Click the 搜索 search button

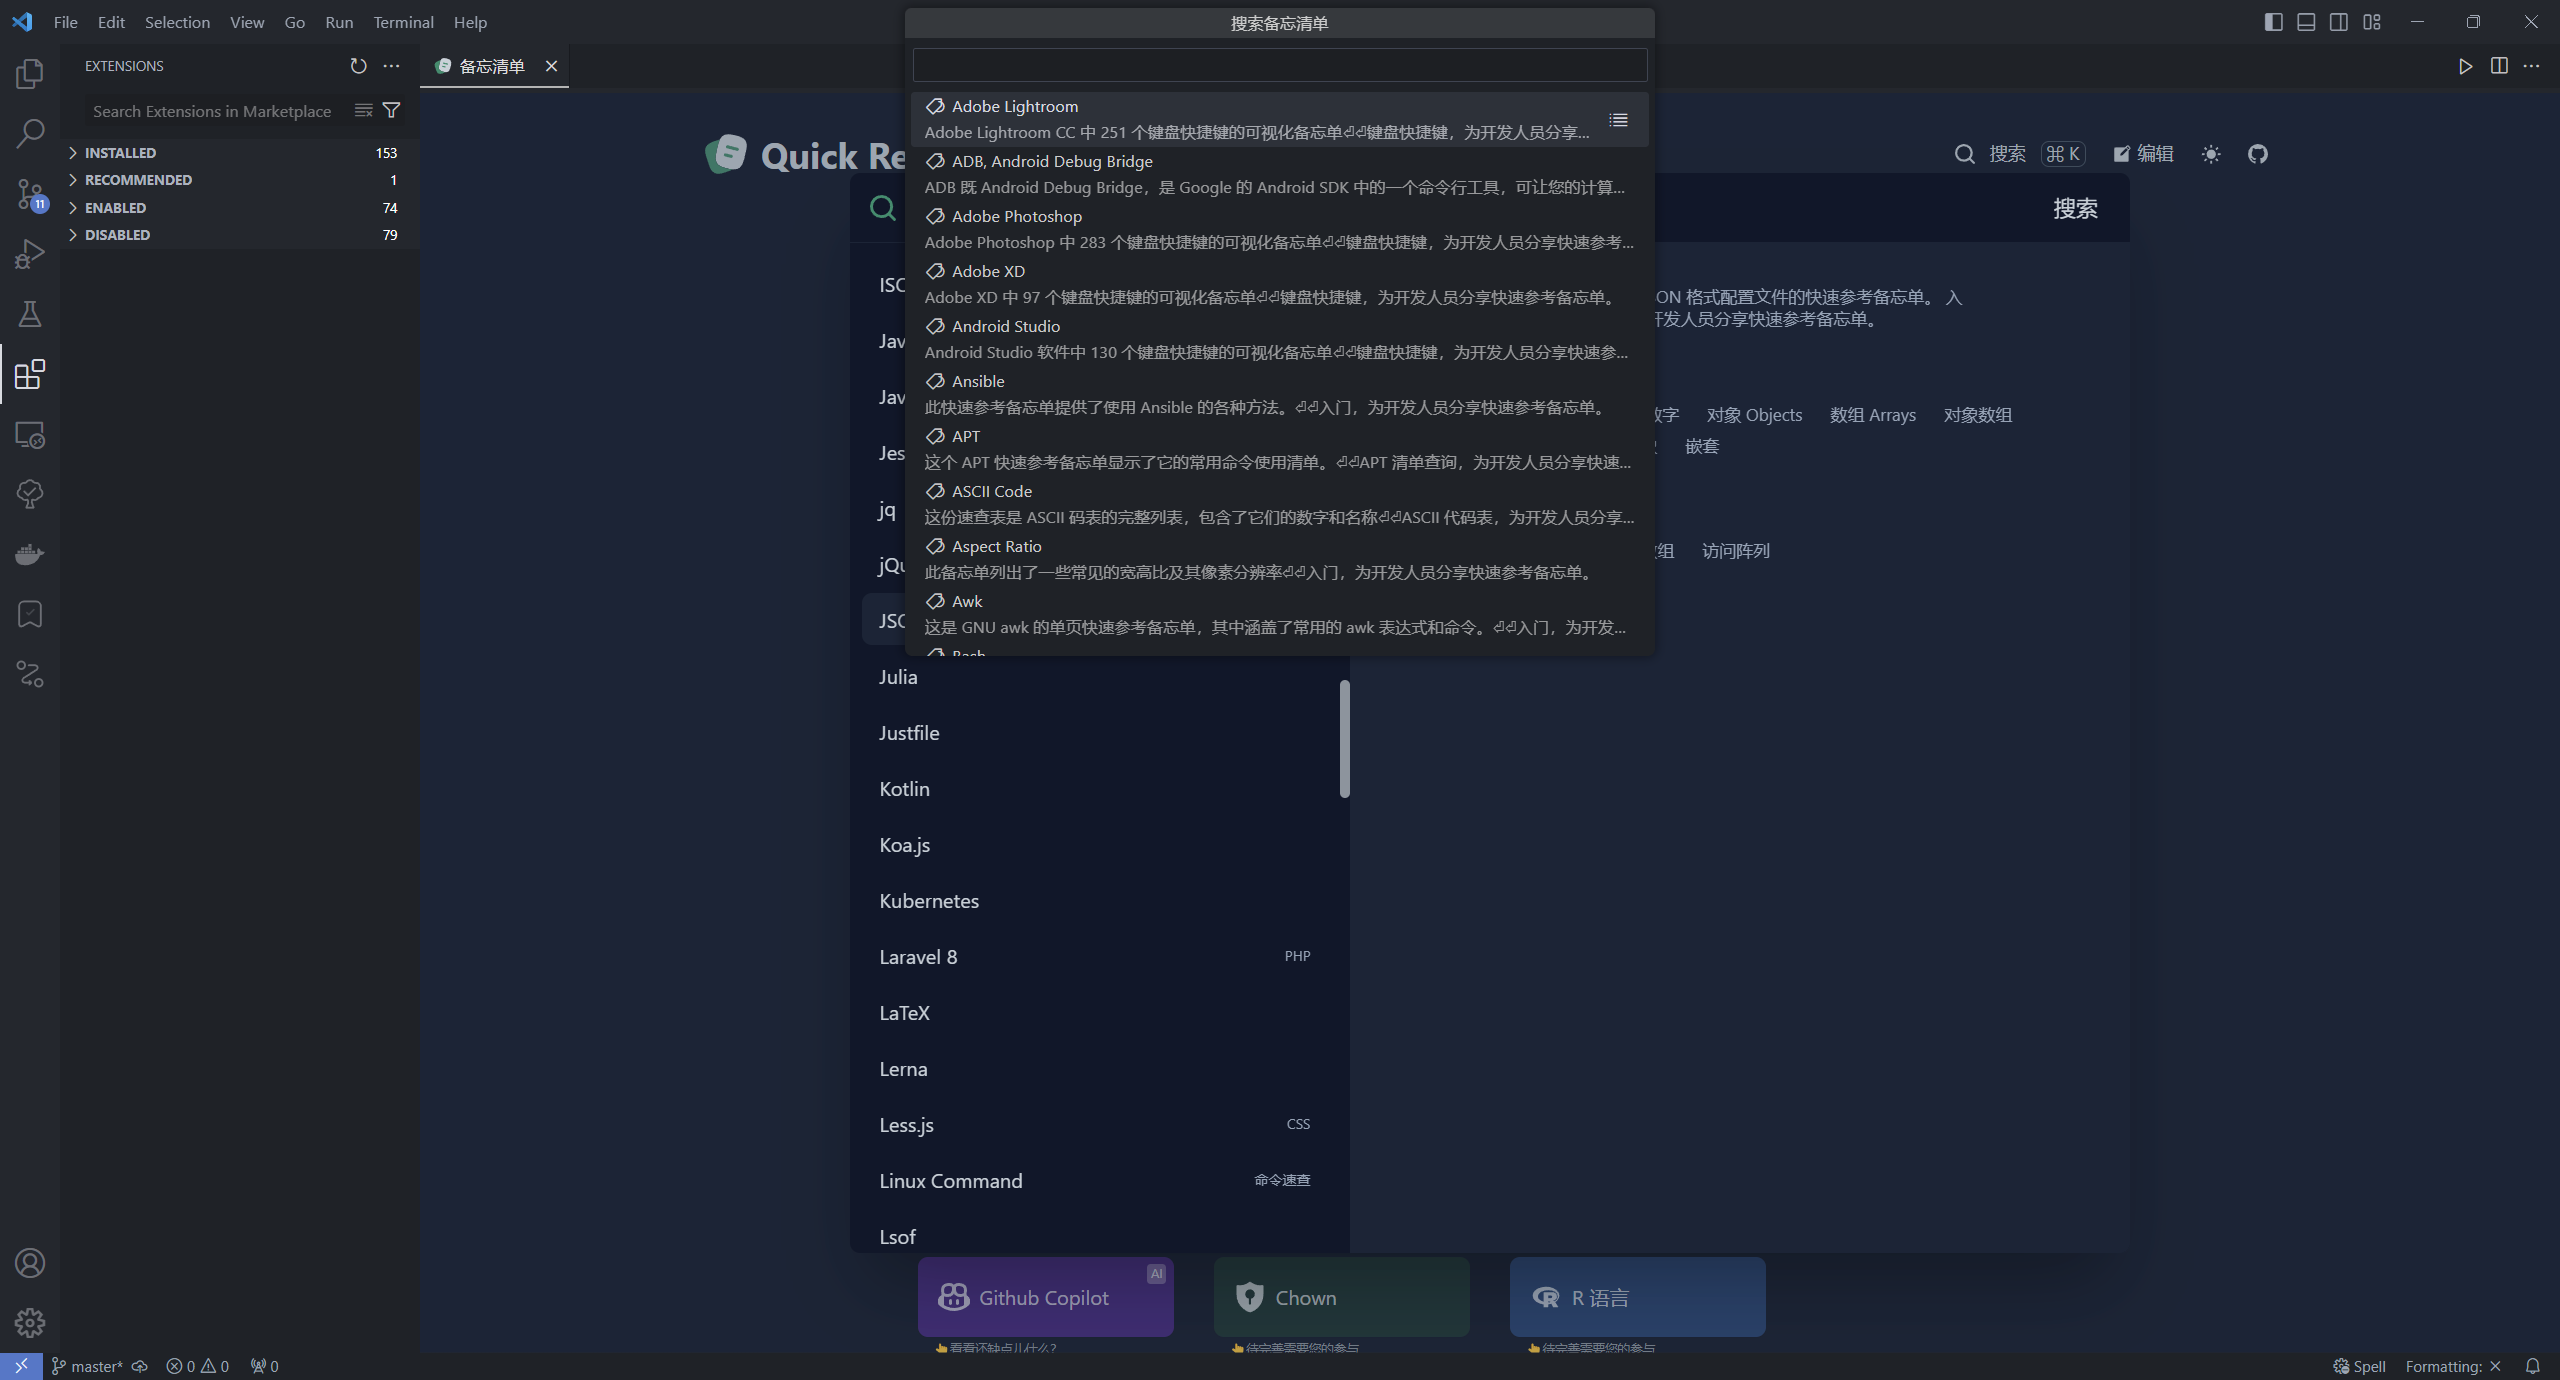[x=2077, y=208]
